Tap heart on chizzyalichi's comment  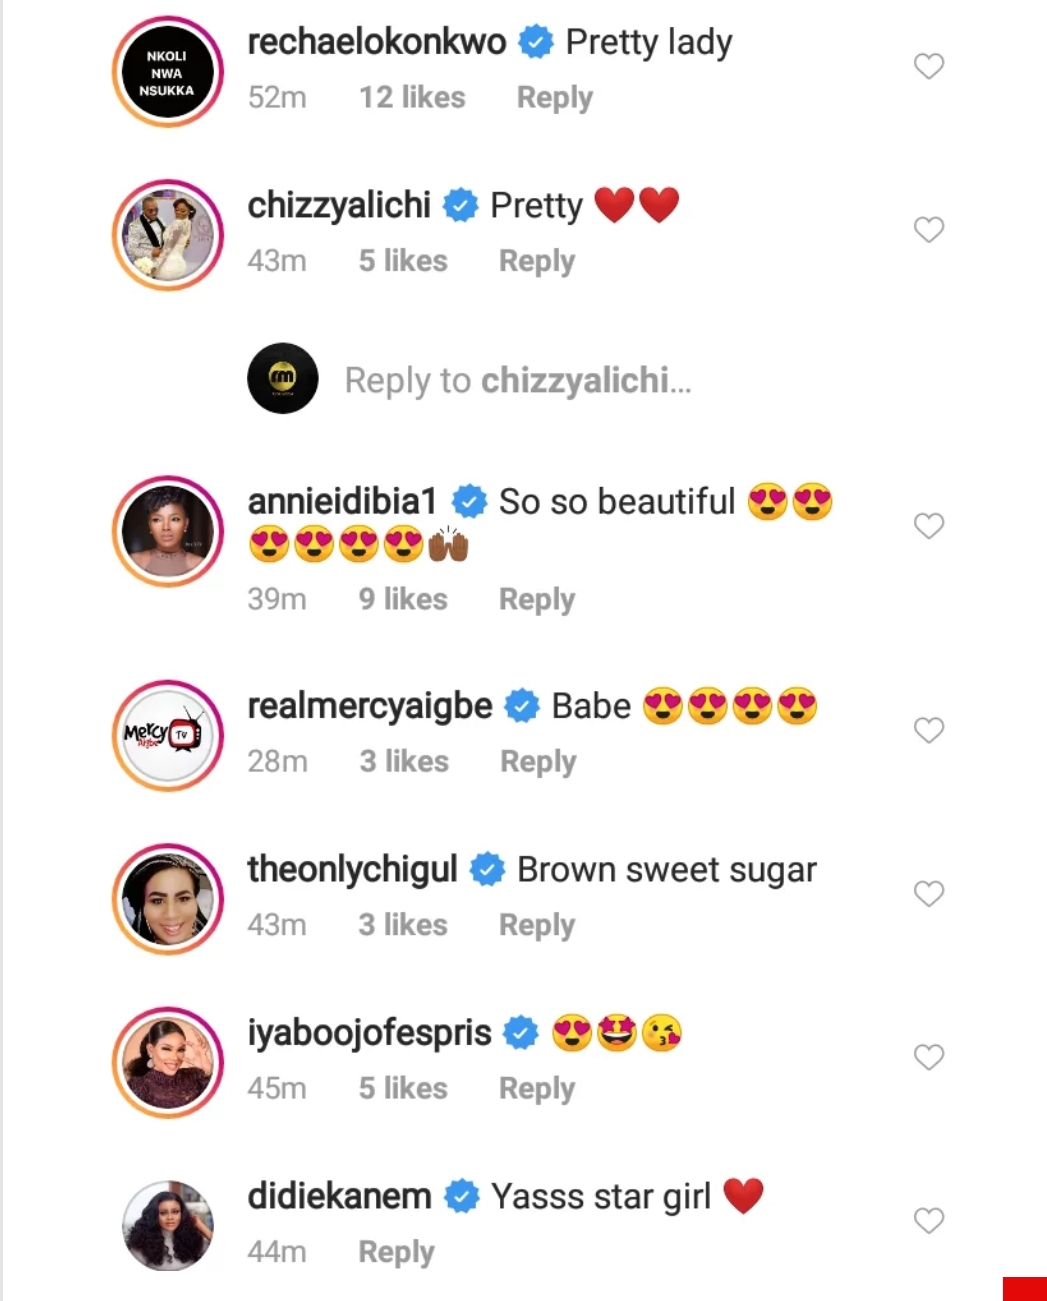[x=929, y=229]
